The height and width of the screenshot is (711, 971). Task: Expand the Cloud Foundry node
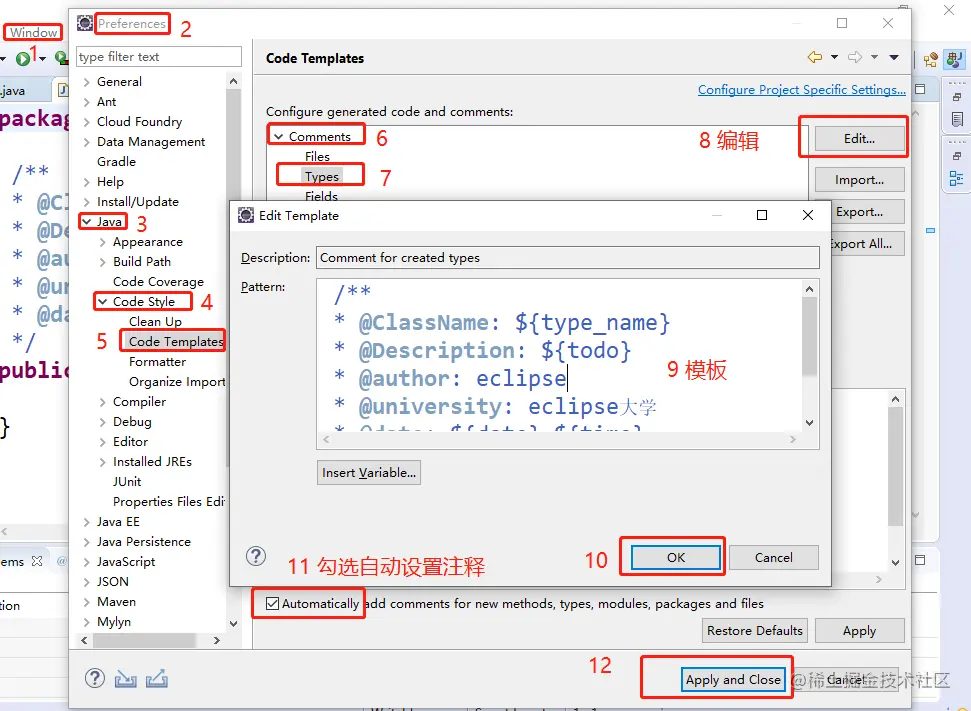click(87, 122)
